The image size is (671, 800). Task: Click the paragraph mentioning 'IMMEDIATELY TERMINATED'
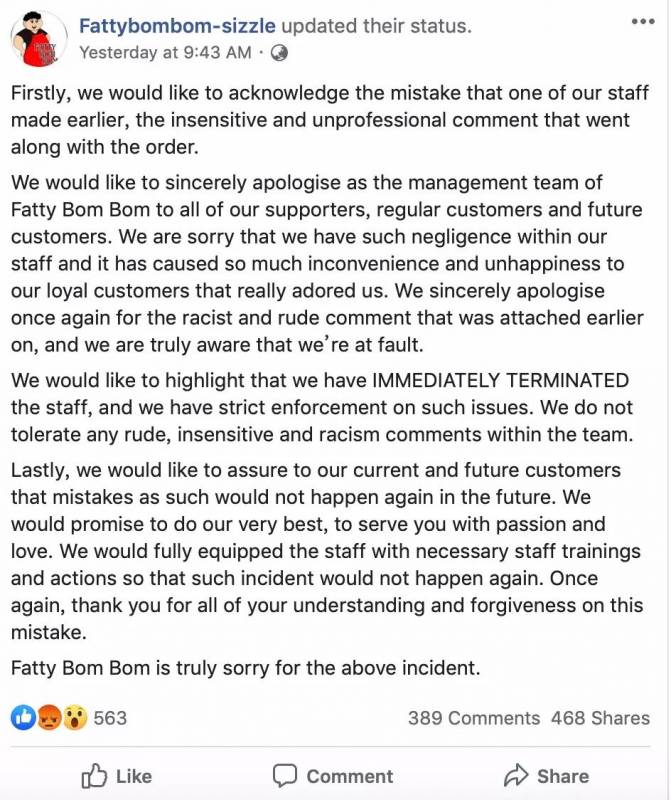point(330,407)
